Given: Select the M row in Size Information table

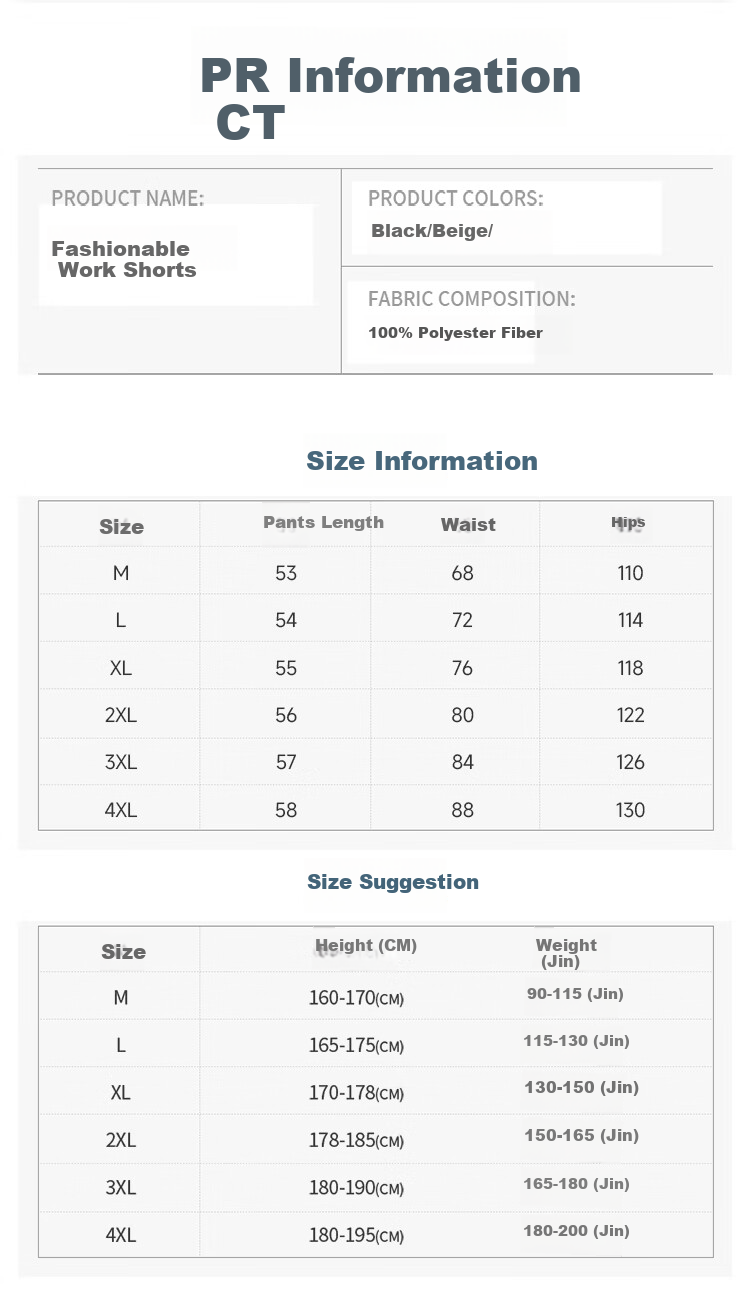Looking at the screenshot, I should point(375,573).
